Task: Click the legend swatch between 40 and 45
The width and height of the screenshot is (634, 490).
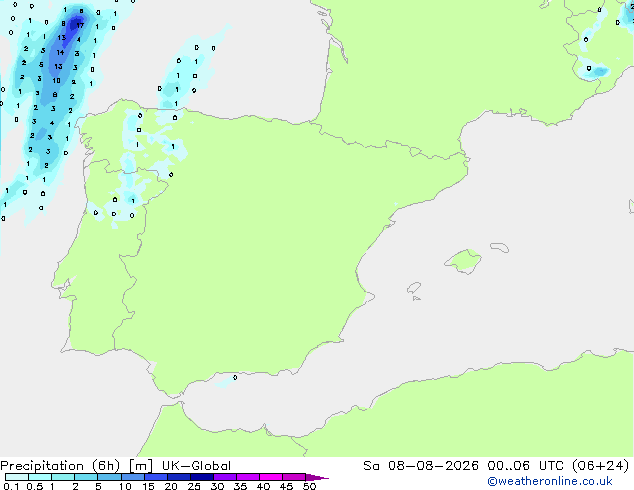Action: click(271, 477)
